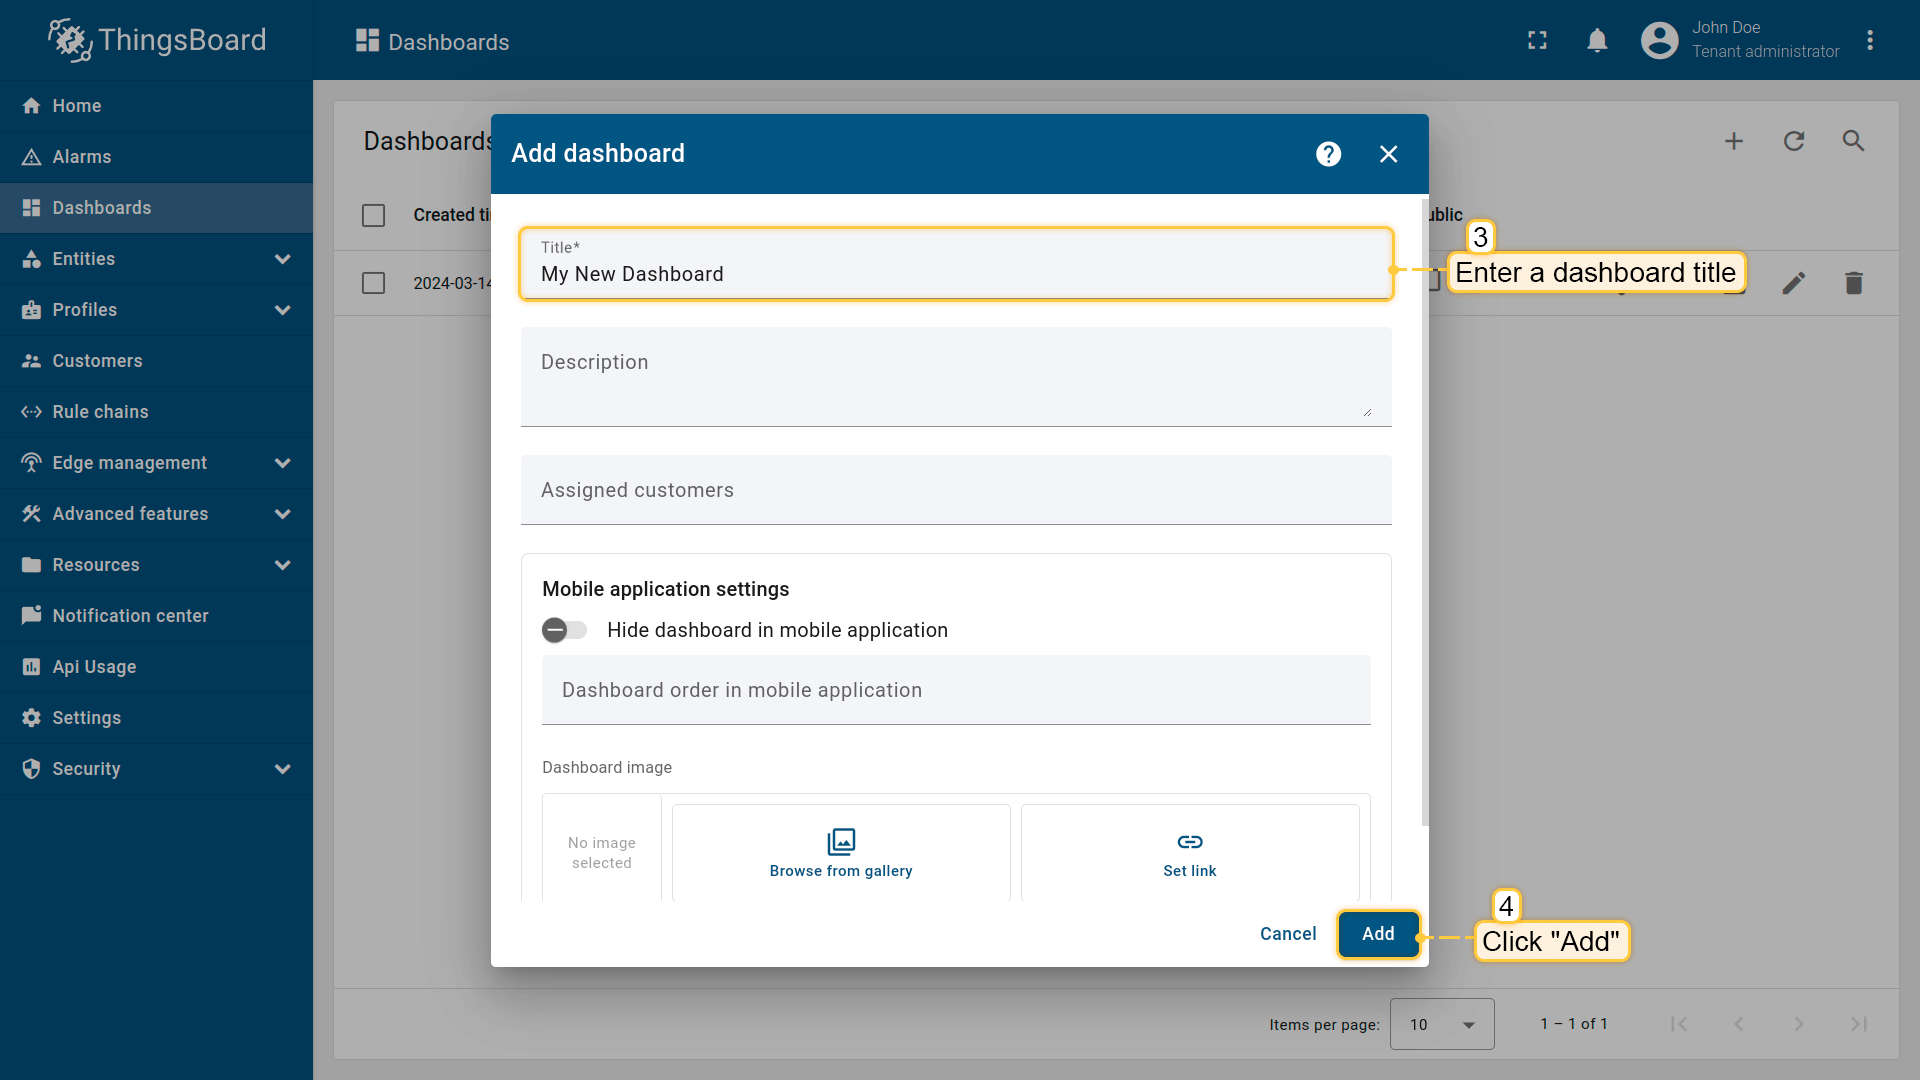Open Rule chains in sidebar

click(100, 412)
